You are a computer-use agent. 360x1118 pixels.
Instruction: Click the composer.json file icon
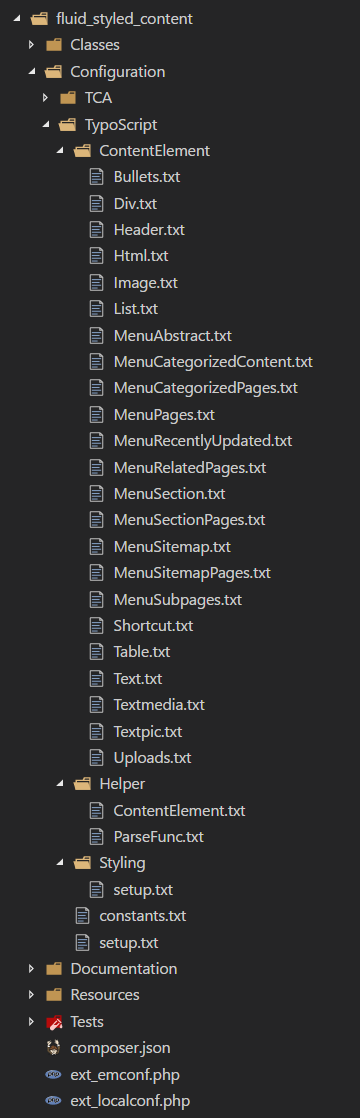pyautogui.click(x=53, y=1047)
